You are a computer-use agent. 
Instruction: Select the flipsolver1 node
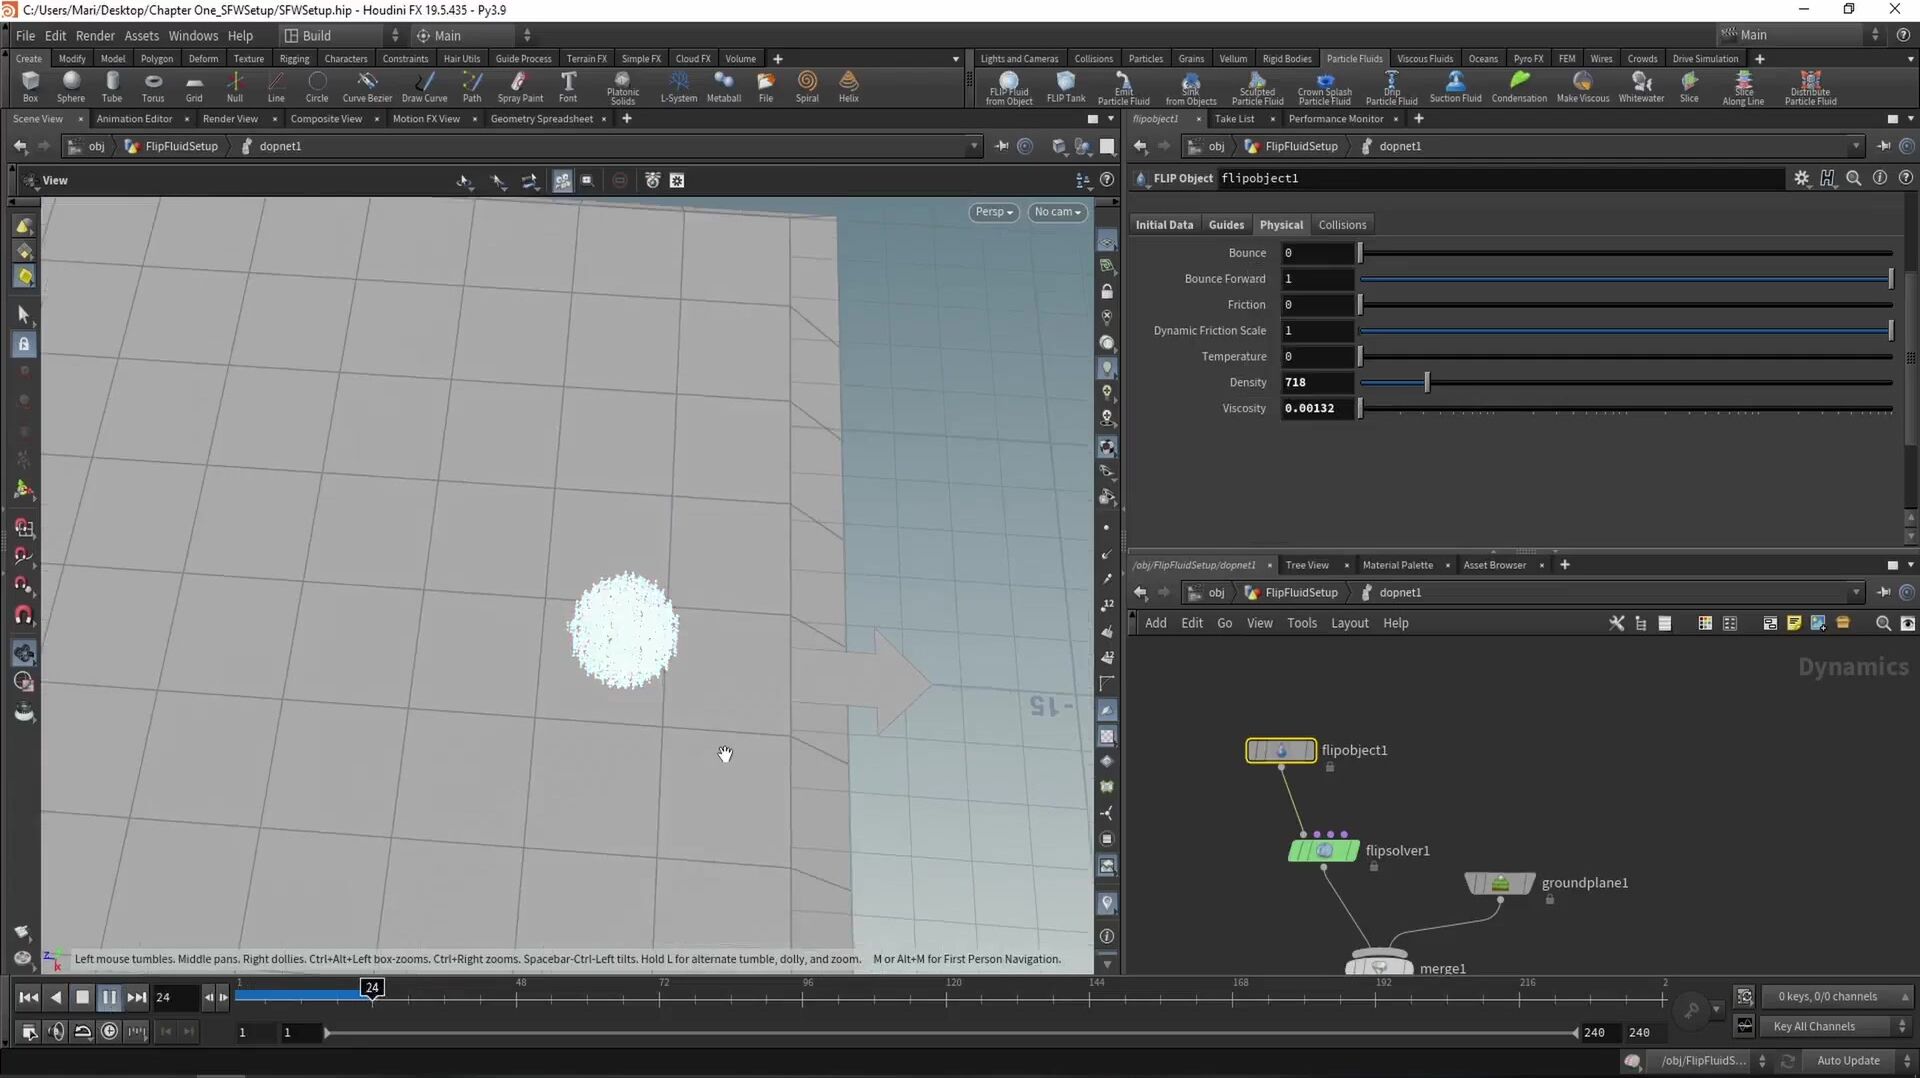(1324, 851)
